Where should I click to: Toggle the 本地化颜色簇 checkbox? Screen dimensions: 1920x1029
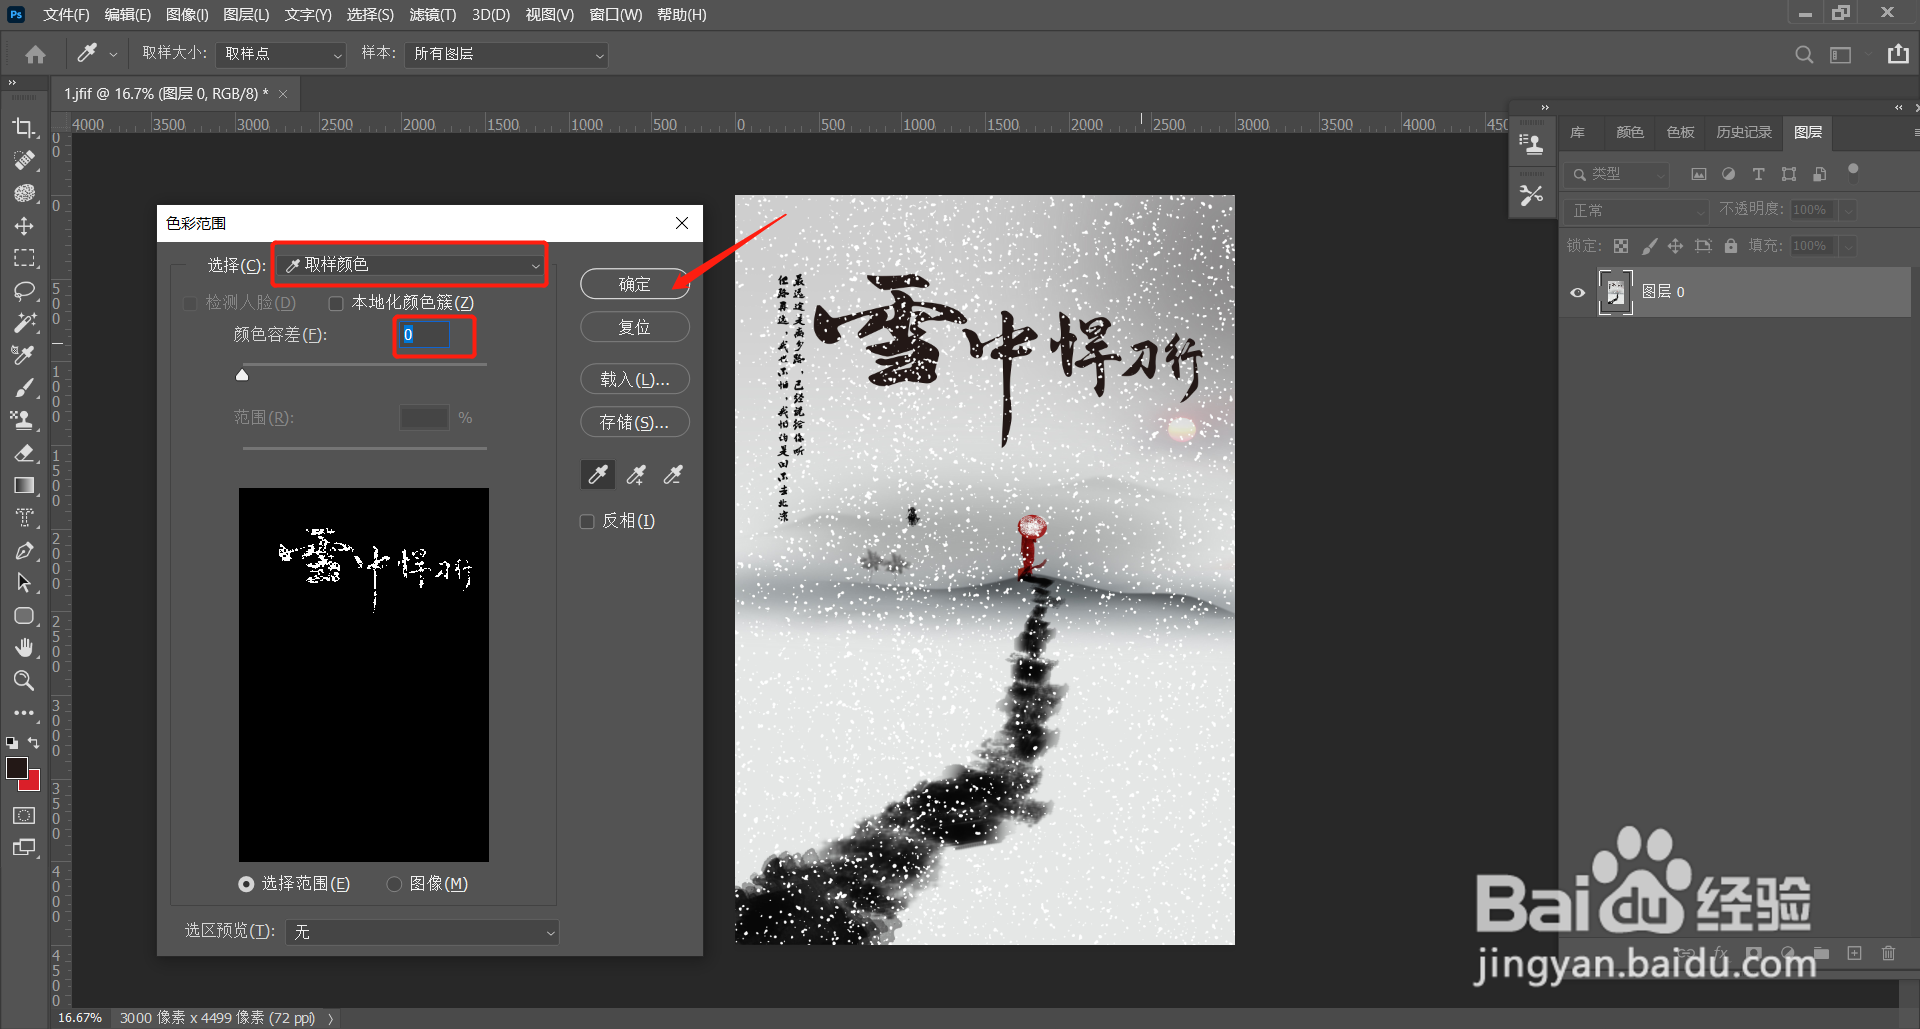(x=336, y=303)
